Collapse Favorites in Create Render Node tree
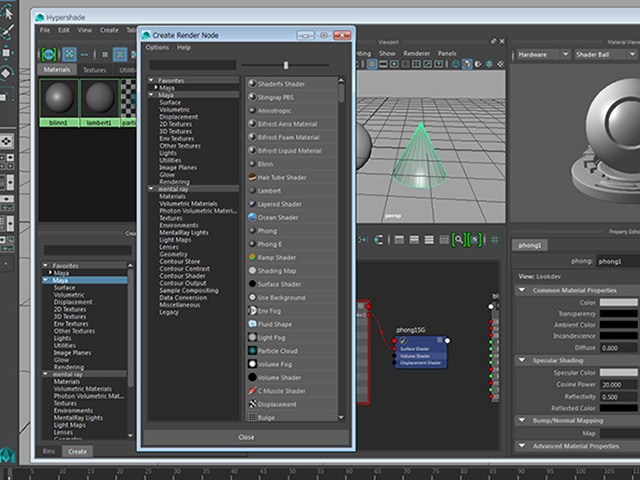Image resolution: width=640 pixels, height=480 pixels. pyautogui.click(x=151, y=80)
